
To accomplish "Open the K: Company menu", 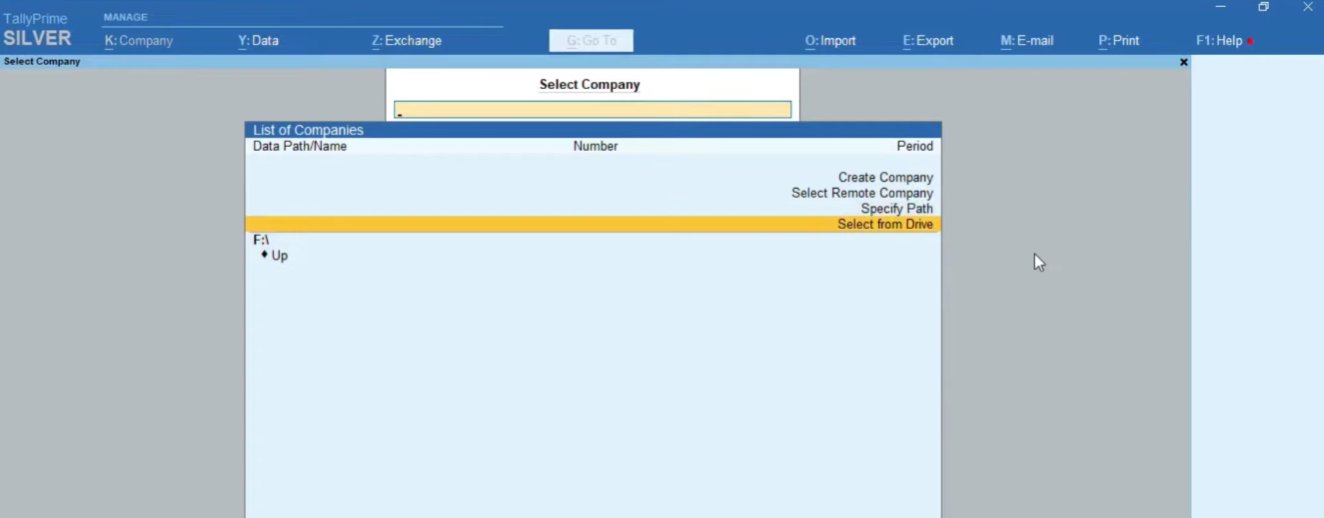I will pyautogui.click(x=139, y=41).
